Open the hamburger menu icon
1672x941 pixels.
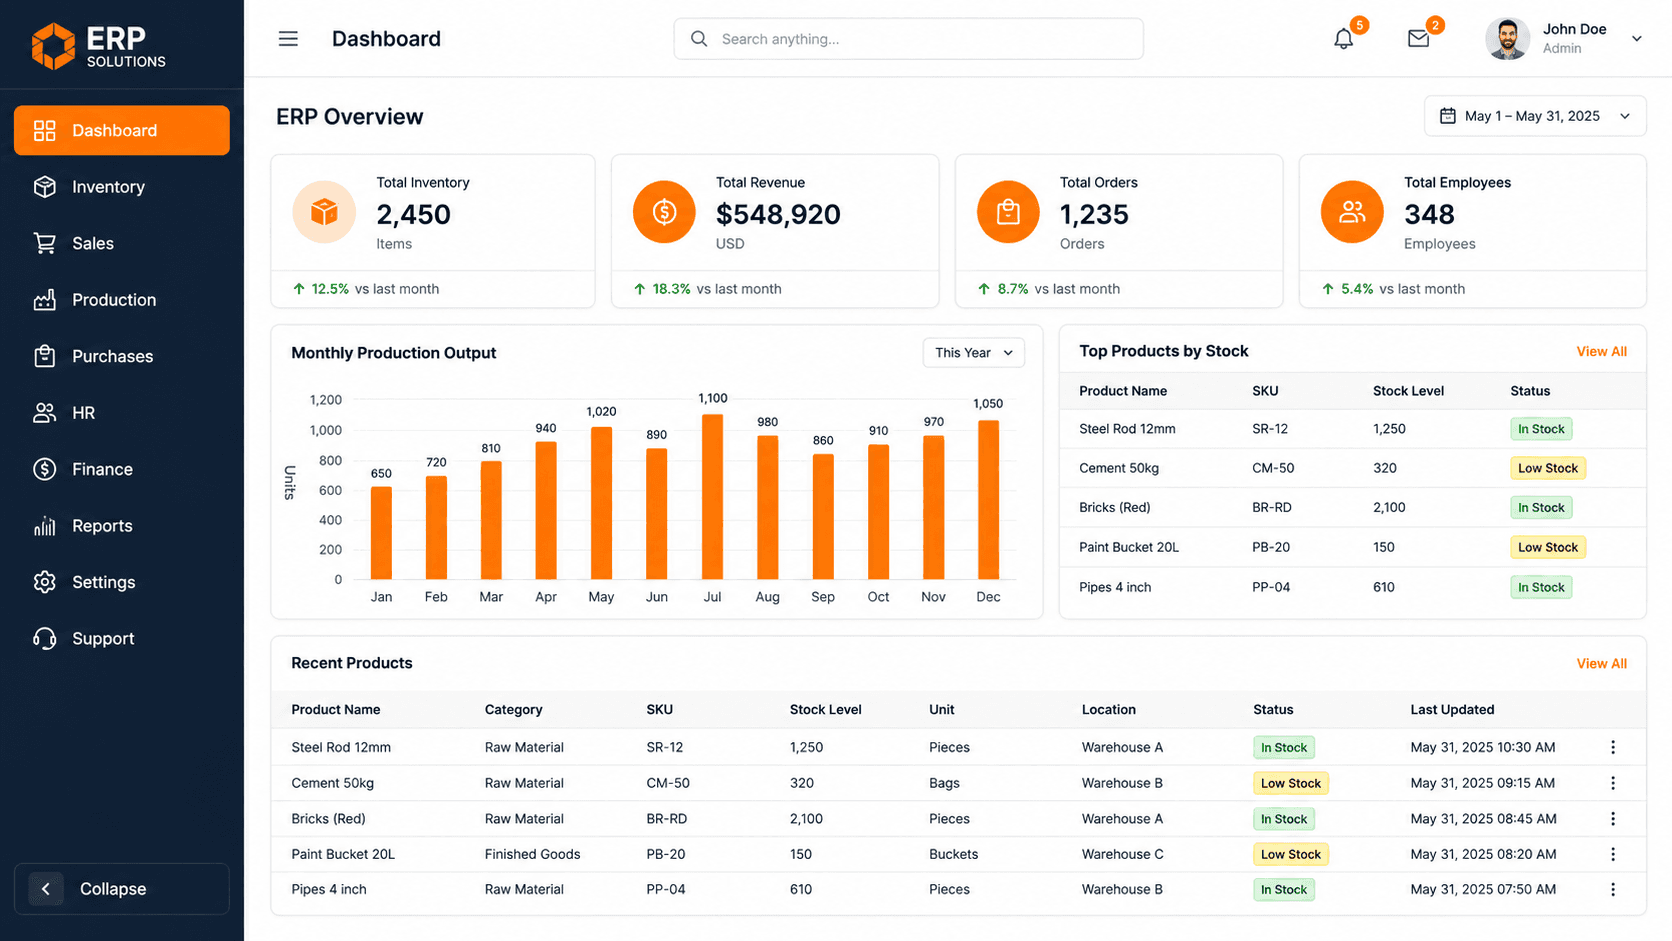tap(288, 39)
